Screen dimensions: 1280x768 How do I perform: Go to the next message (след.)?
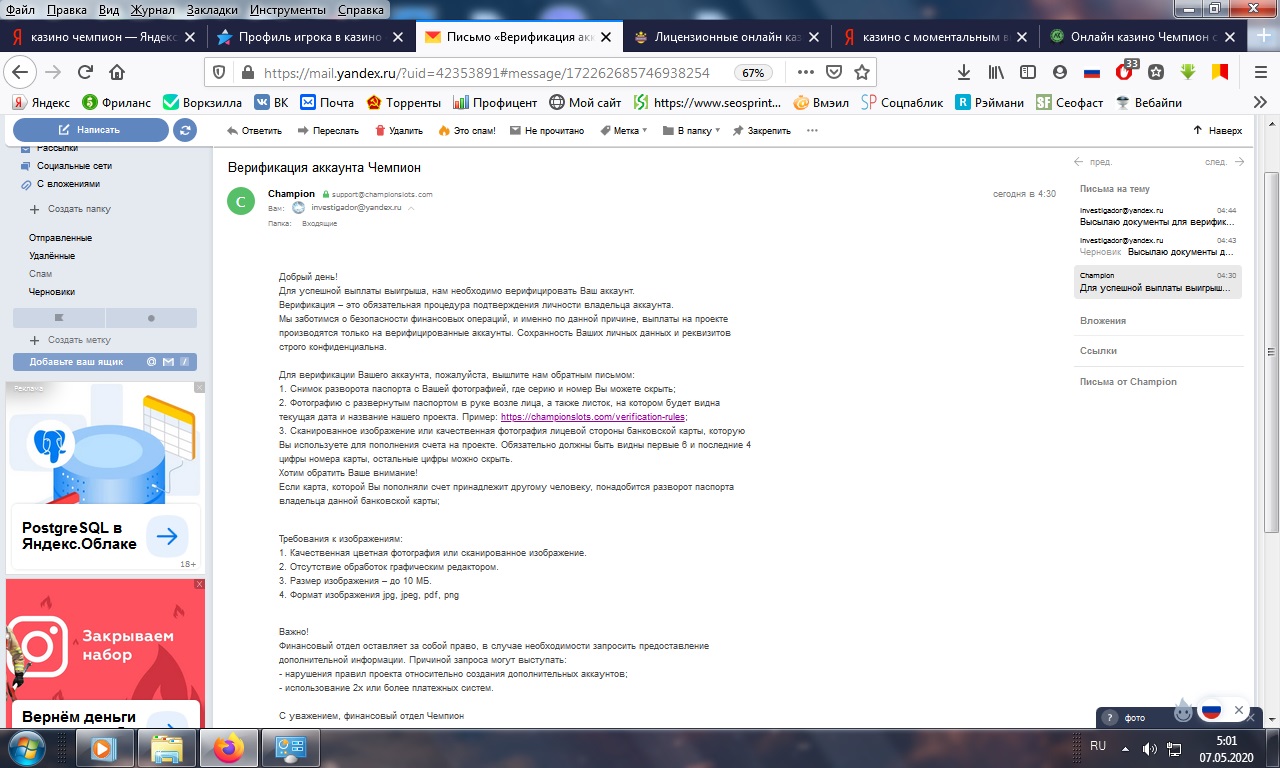[1225, 162]
